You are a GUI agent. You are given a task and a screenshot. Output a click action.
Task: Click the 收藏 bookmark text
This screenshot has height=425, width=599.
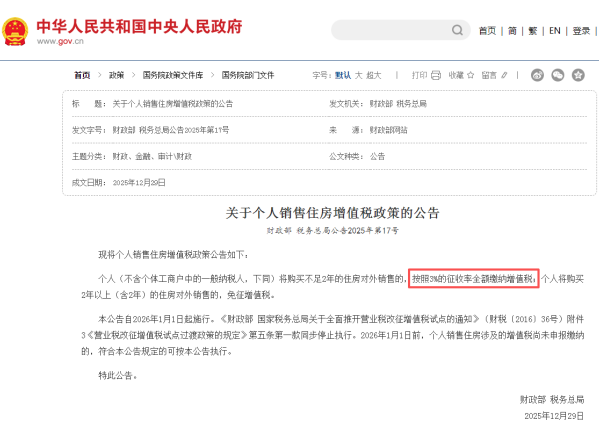[x=456, y=75]
